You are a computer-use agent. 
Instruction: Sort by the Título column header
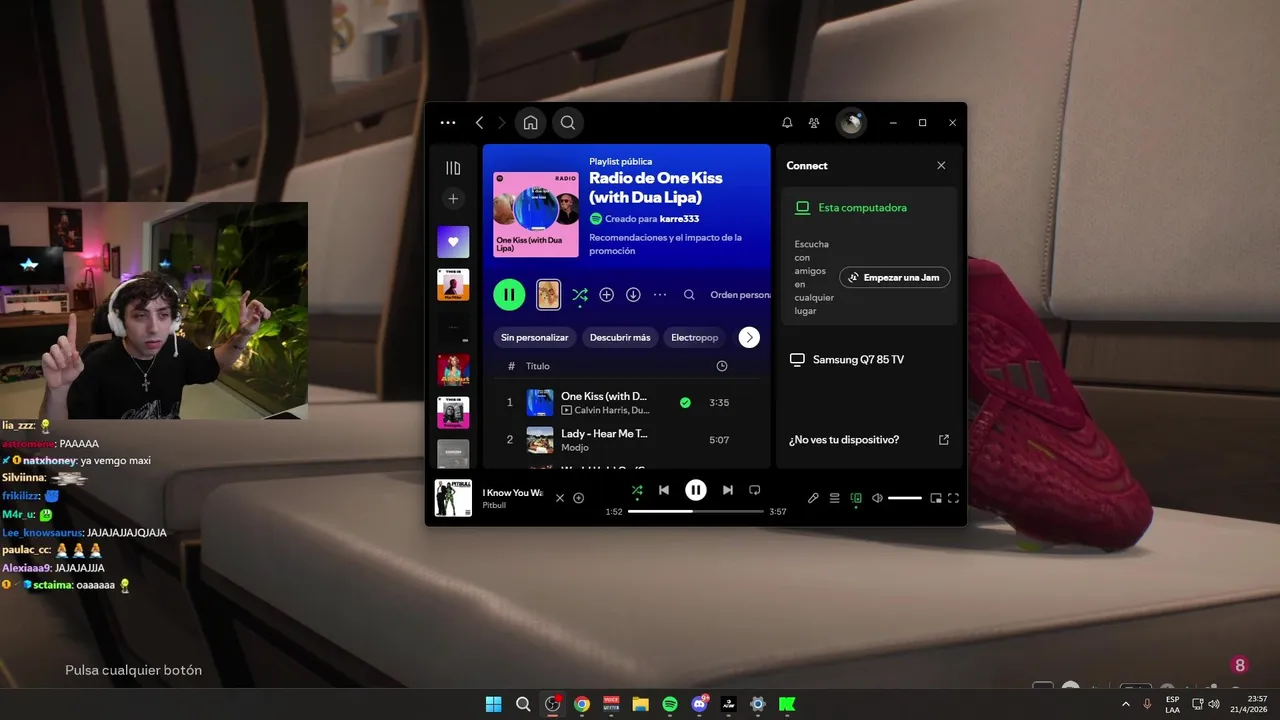[x=538, y=366]
